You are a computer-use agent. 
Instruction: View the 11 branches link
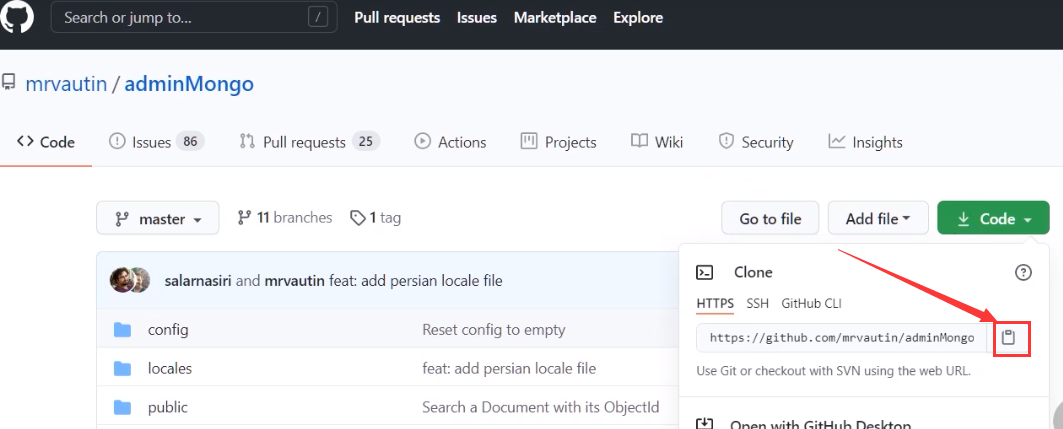pos(285,217)
